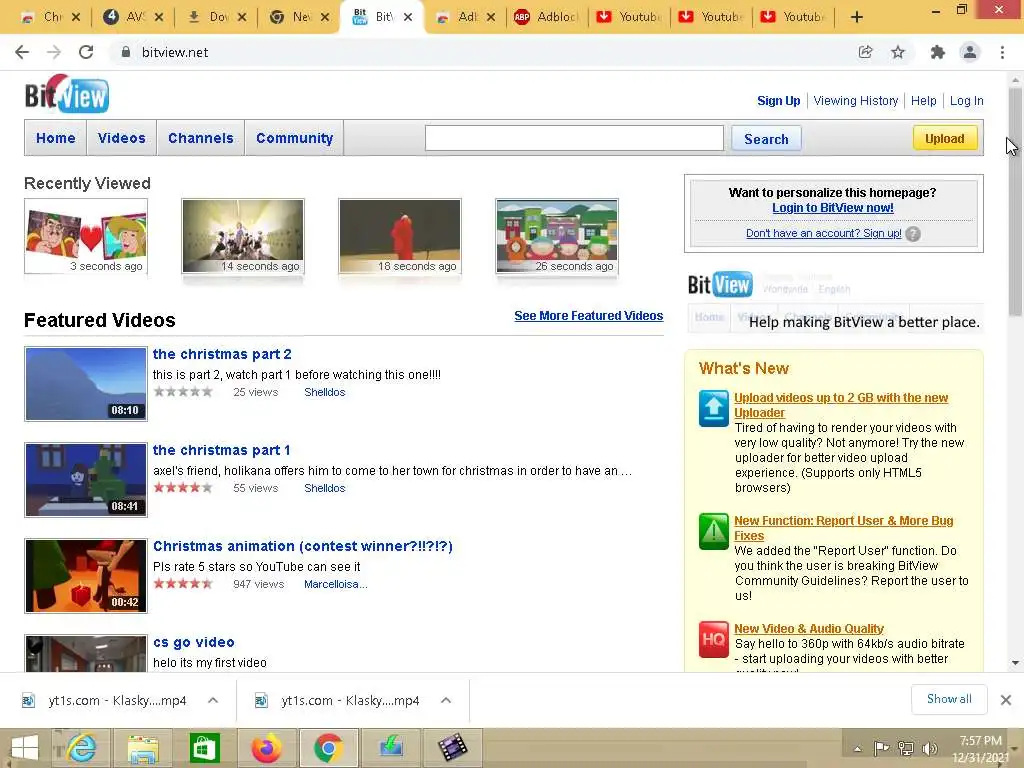Viewport: 1024px width, 768px height.
Task: Open Upload videos up to 2 GB link
Action: [x=841, y=405]
